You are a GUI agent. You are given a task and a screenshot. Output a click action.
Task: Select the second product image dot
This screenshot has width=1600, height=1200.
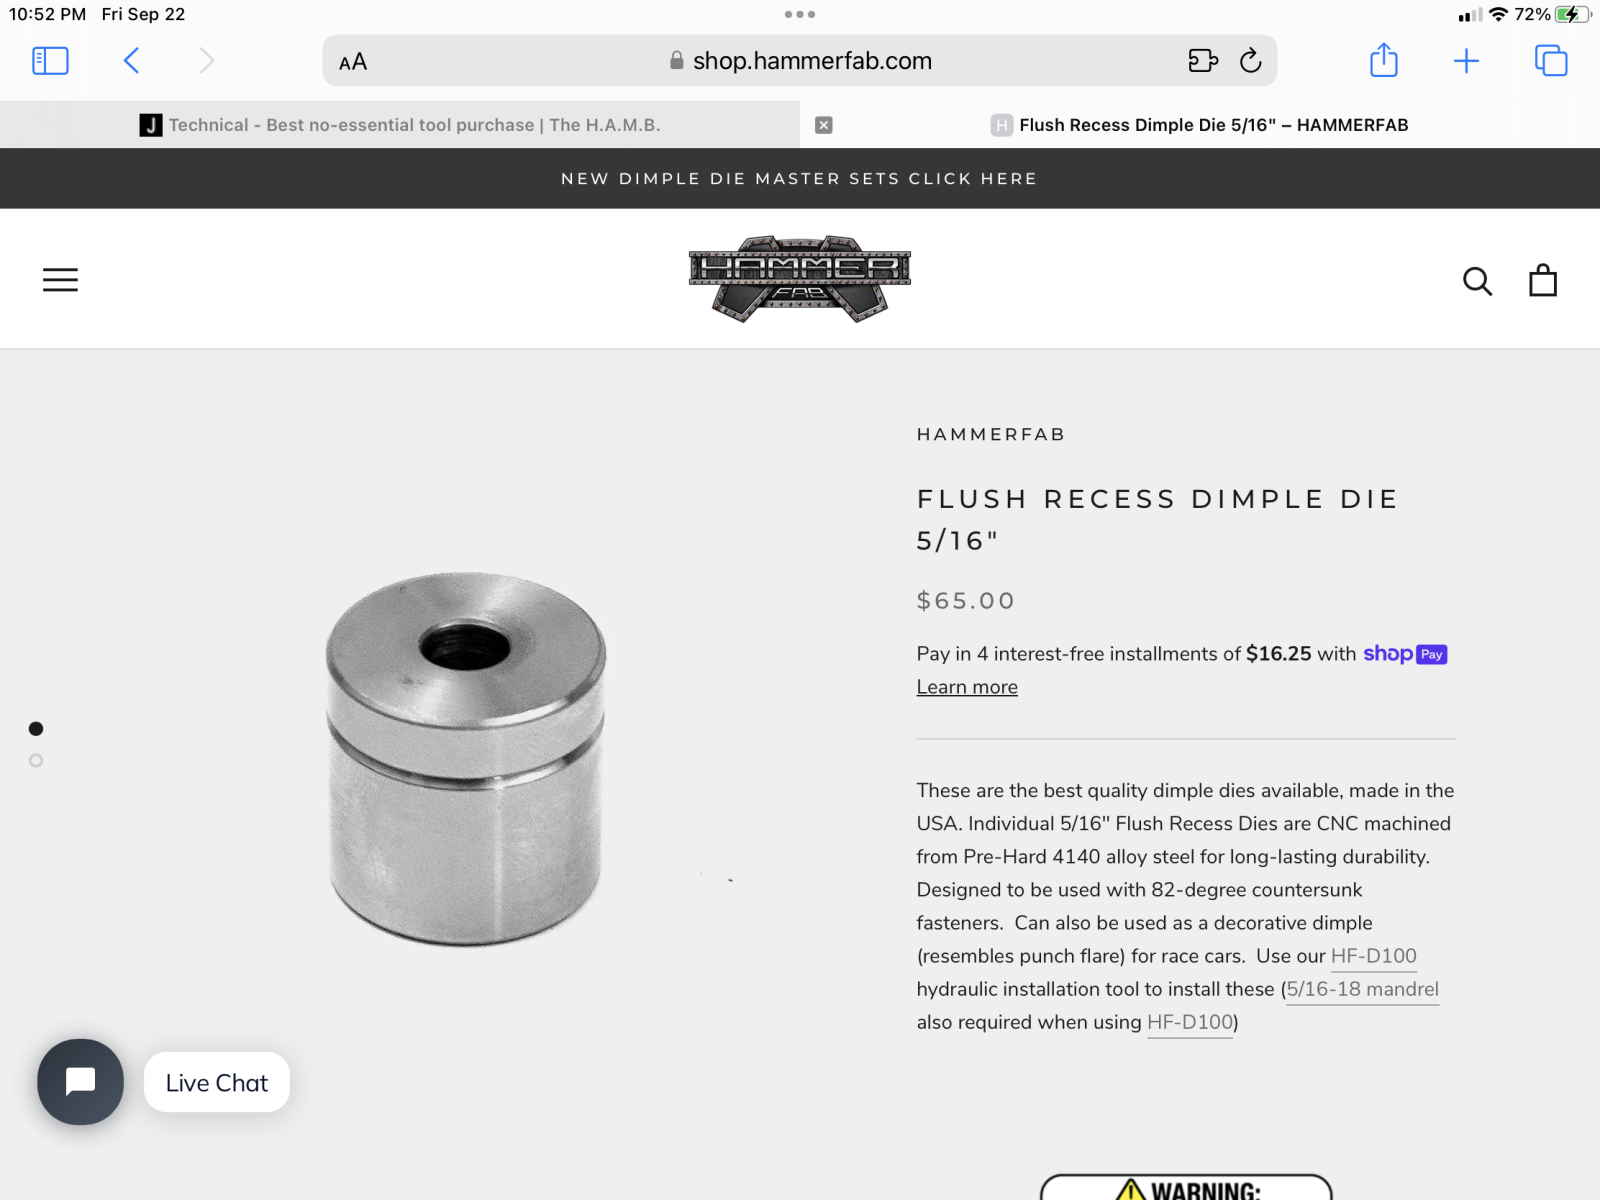click(36, 761)
